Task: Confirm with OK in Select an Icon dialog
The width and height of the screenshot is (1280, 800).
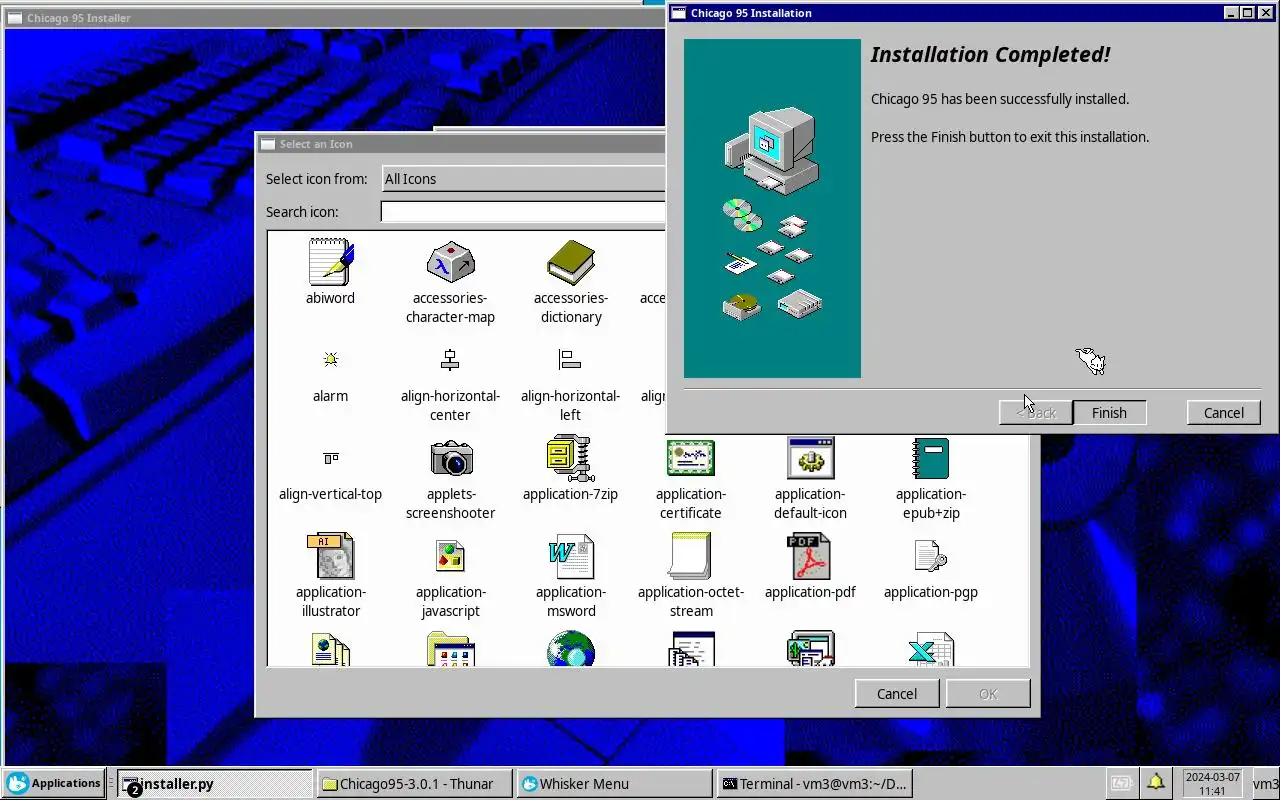Action: click(988, 694)
